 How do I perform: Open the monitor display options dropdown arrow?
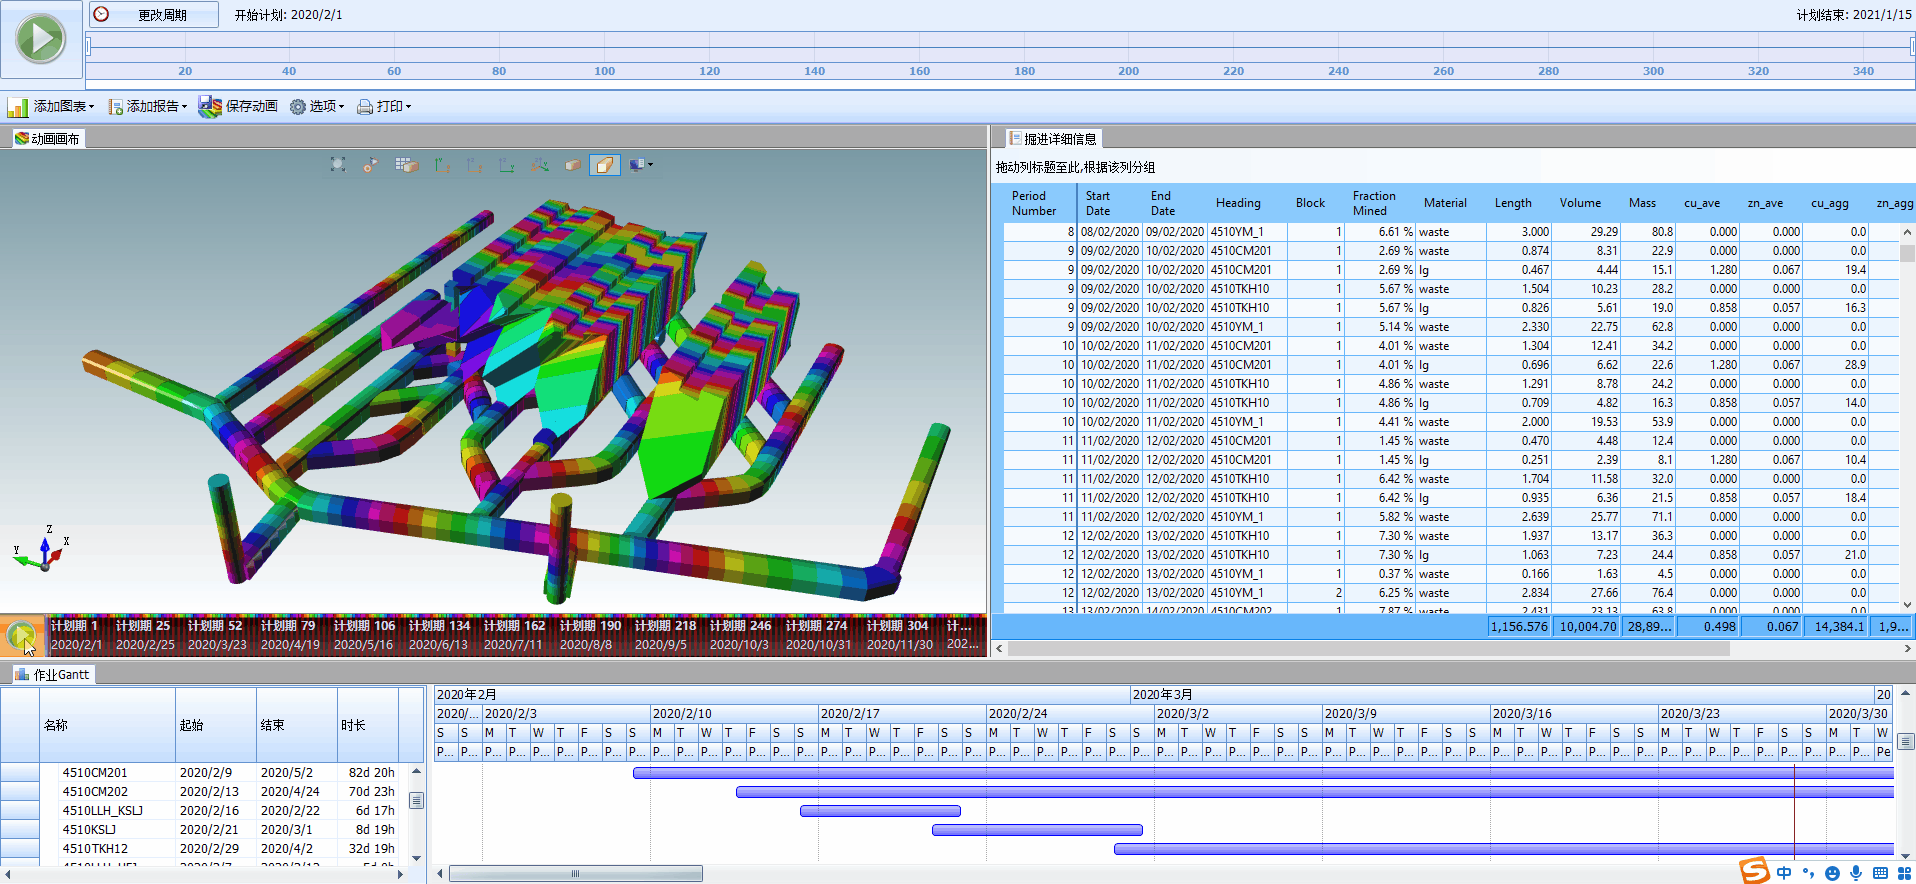(651, 165)
